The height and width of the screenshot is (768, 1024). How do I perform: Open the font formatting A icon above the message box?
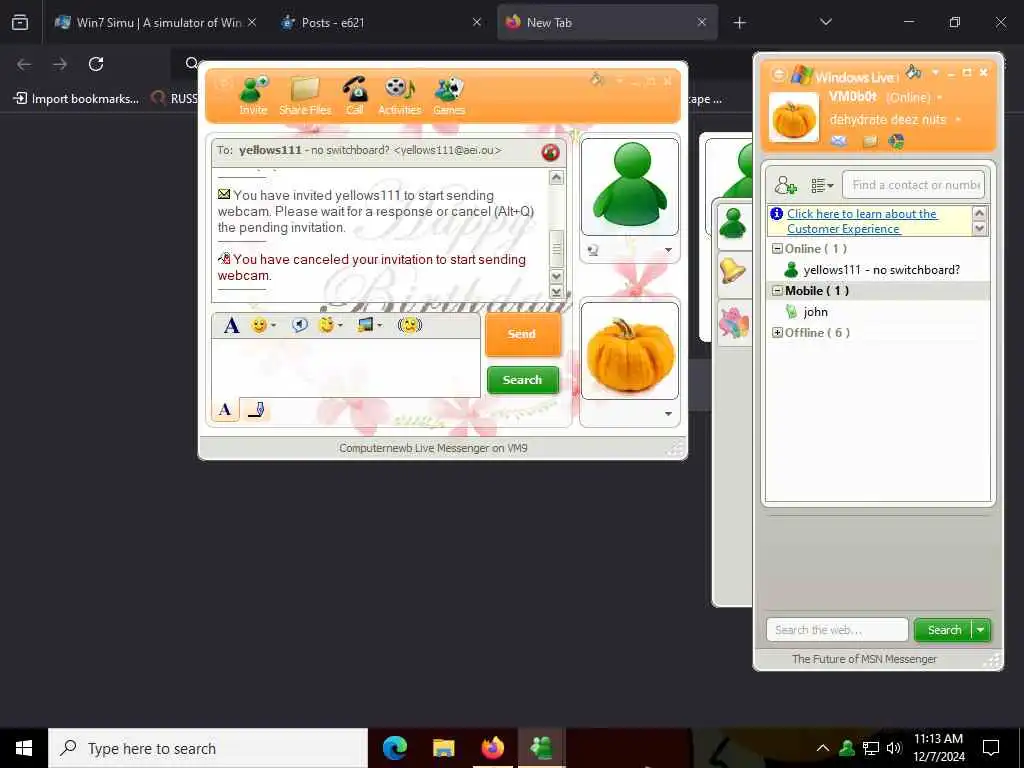click(x=232, y=325)
